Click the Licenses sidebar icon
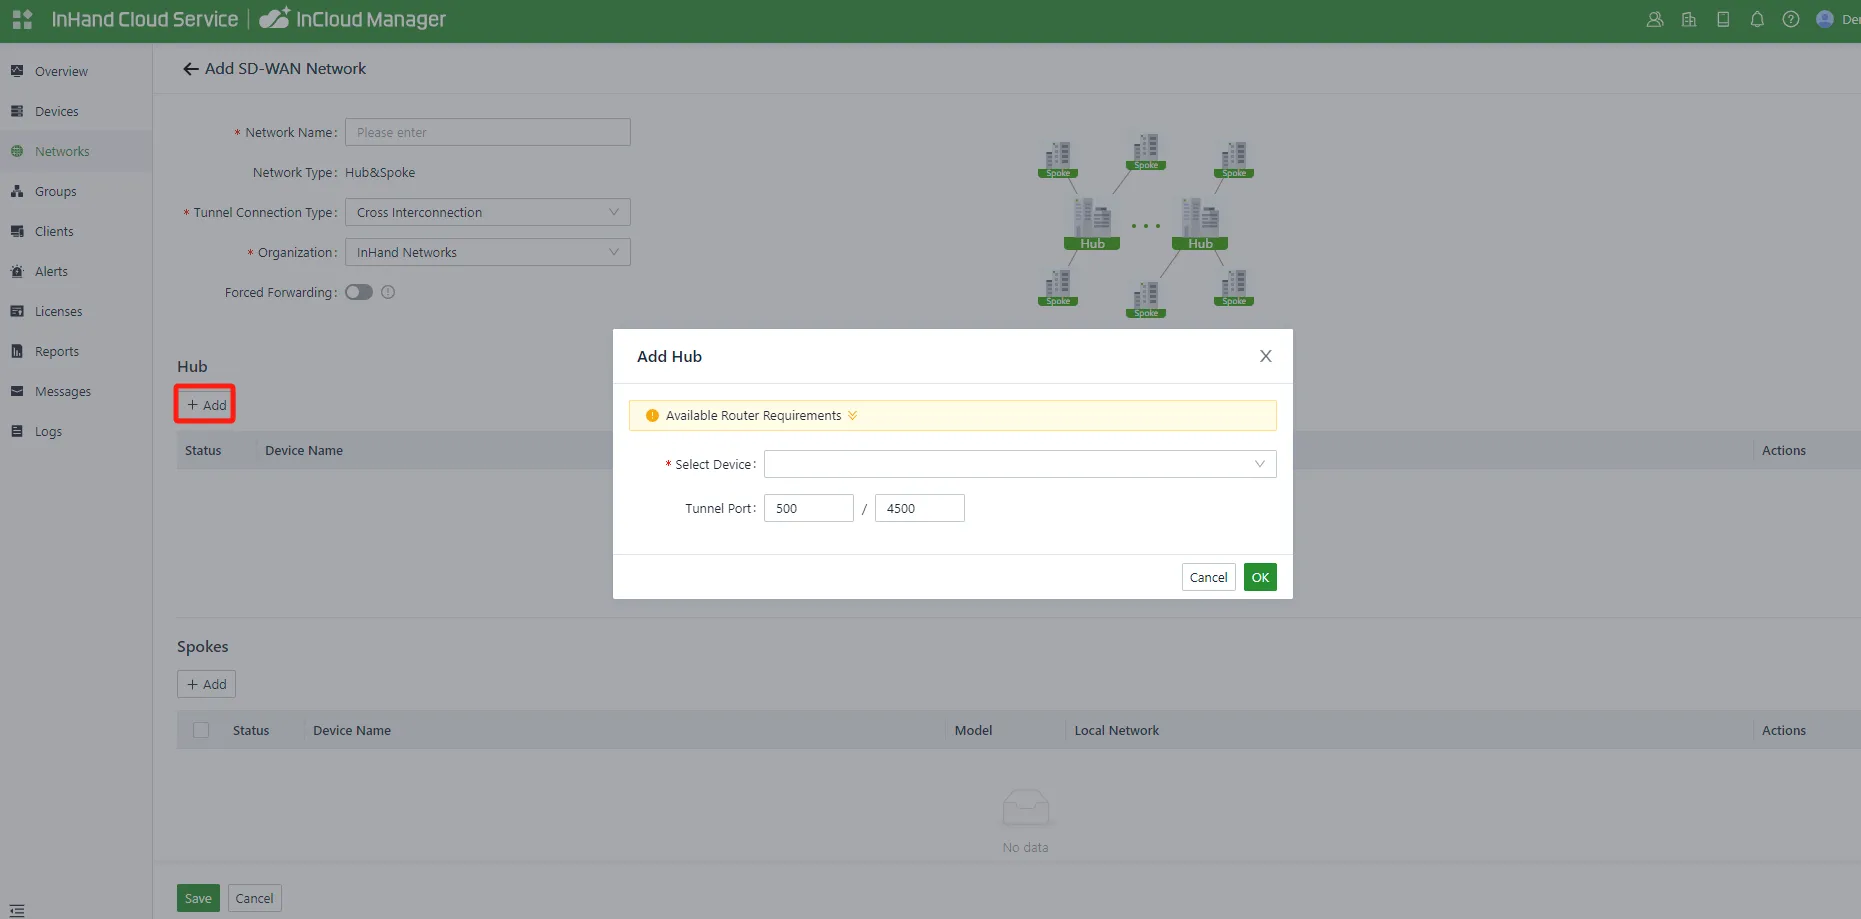Image resolution: width=1861 pixels, height=919 pixels. pos(17,311)
